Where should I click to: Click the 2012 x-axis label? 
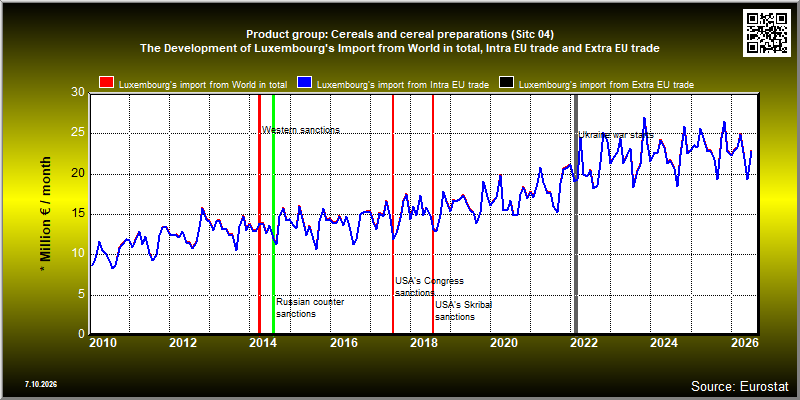point(183,342)
